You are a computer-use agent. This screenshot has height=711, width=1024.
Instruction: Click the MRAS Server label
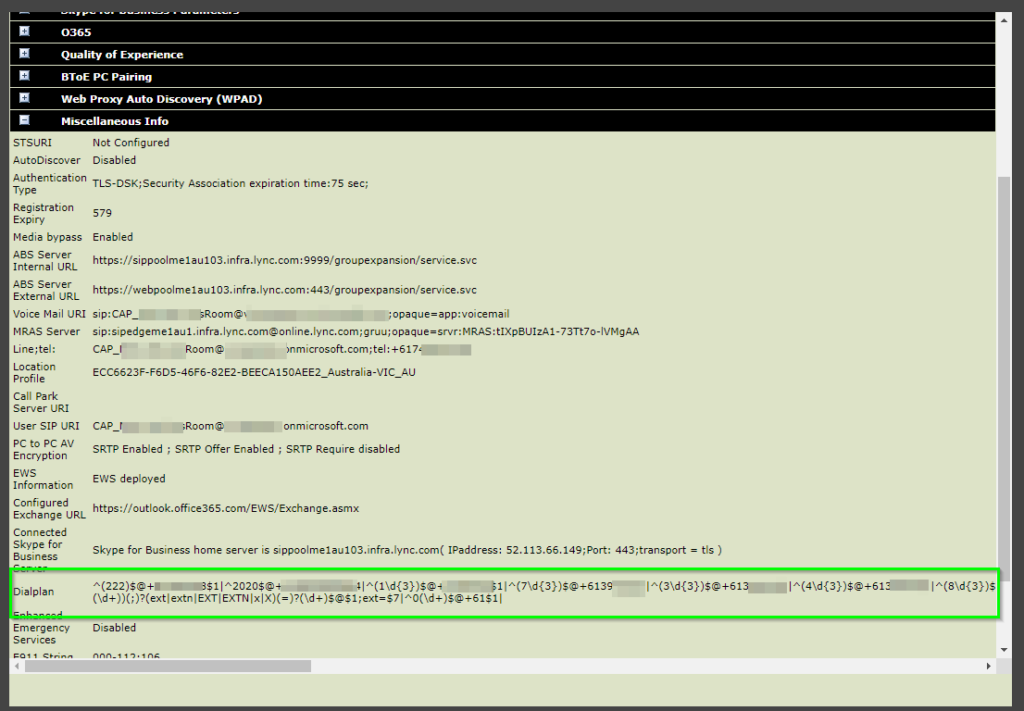[46, 332]
